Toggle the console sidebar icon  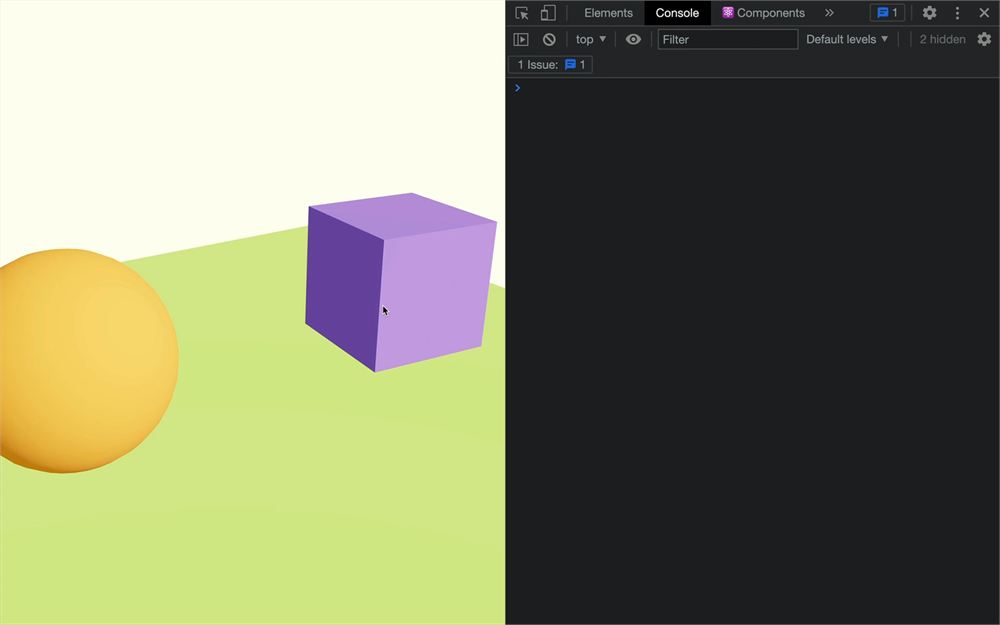click(521, 40)
